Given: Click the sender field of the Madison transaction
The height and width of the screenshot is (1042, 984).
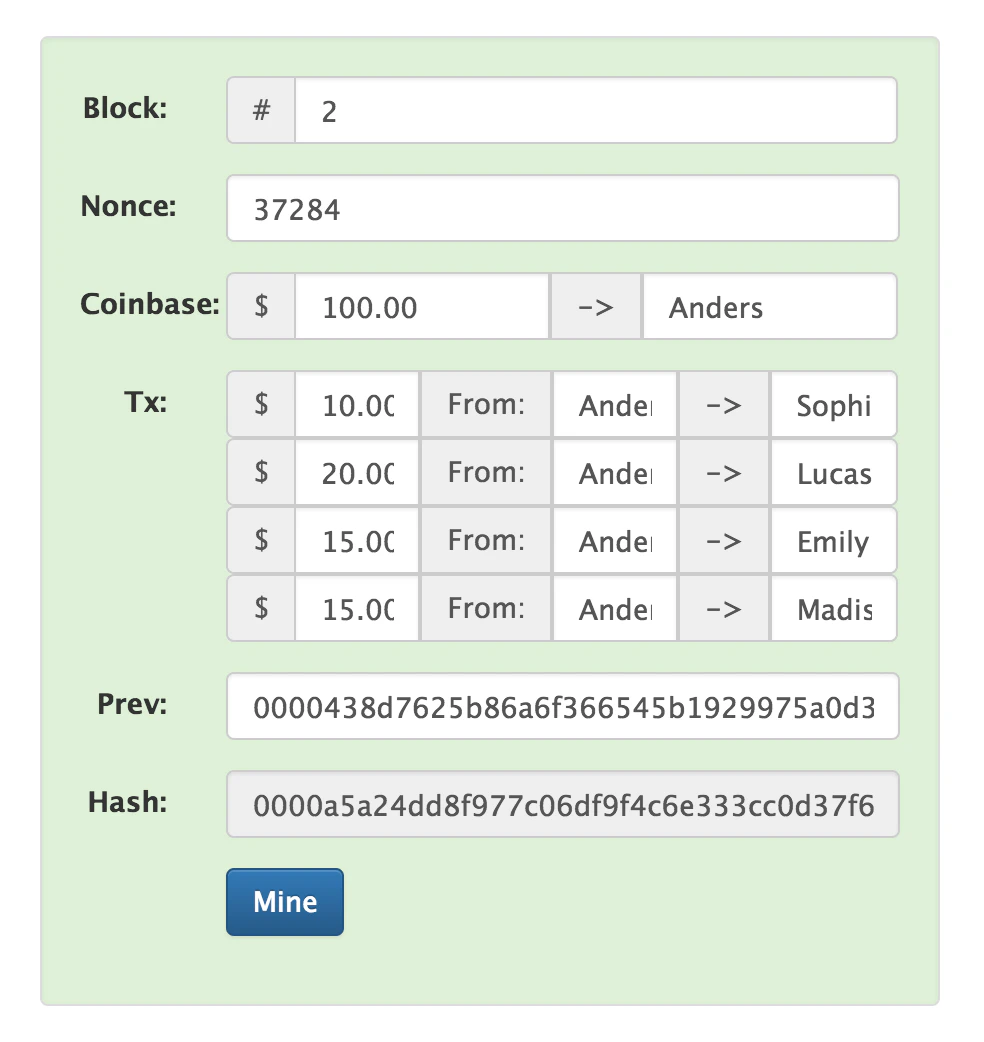Looking at the screenshot, I should coord(614,609).
